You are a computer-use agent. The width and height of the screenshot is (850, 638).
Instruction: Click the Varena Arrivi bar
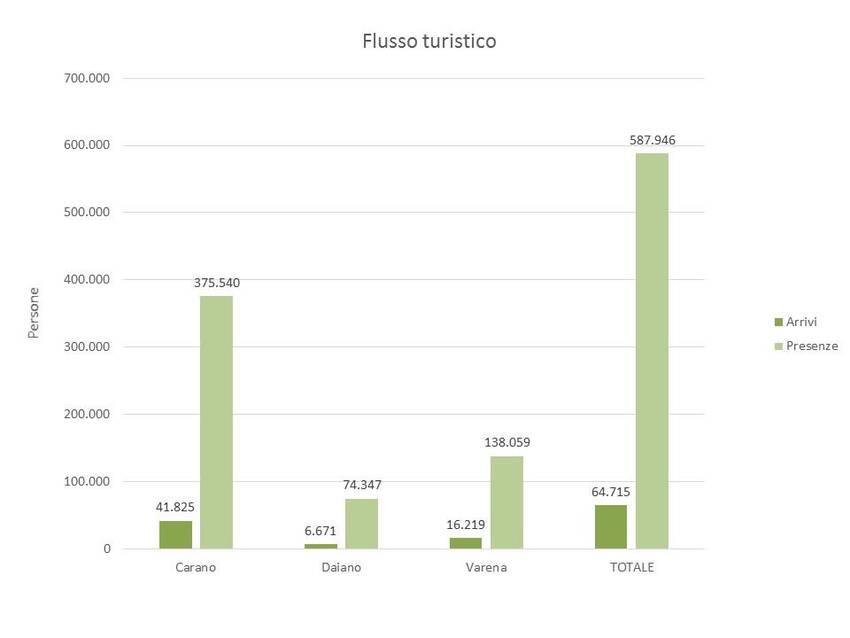pos(465,543)
